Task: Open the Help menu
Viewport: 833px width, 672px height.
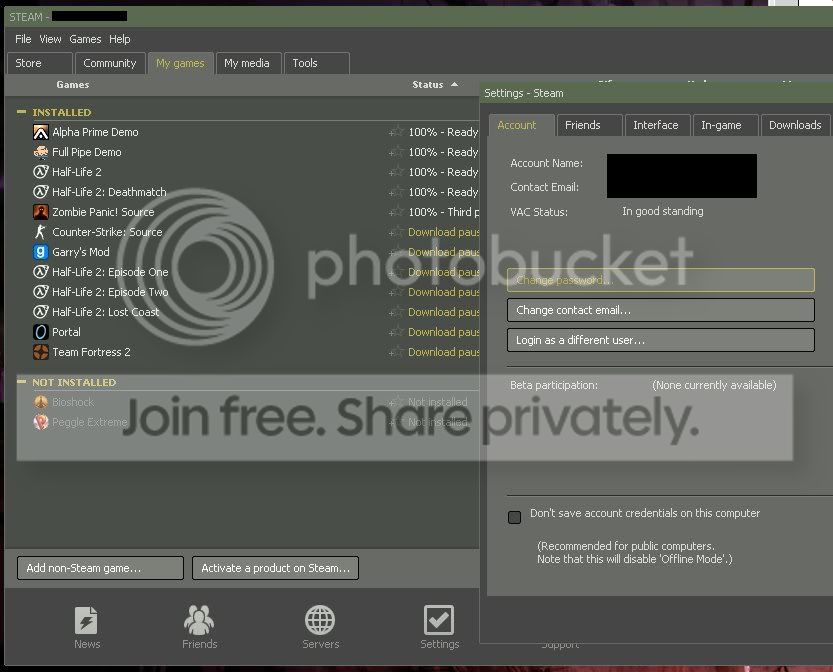Action: coord(120,39)
